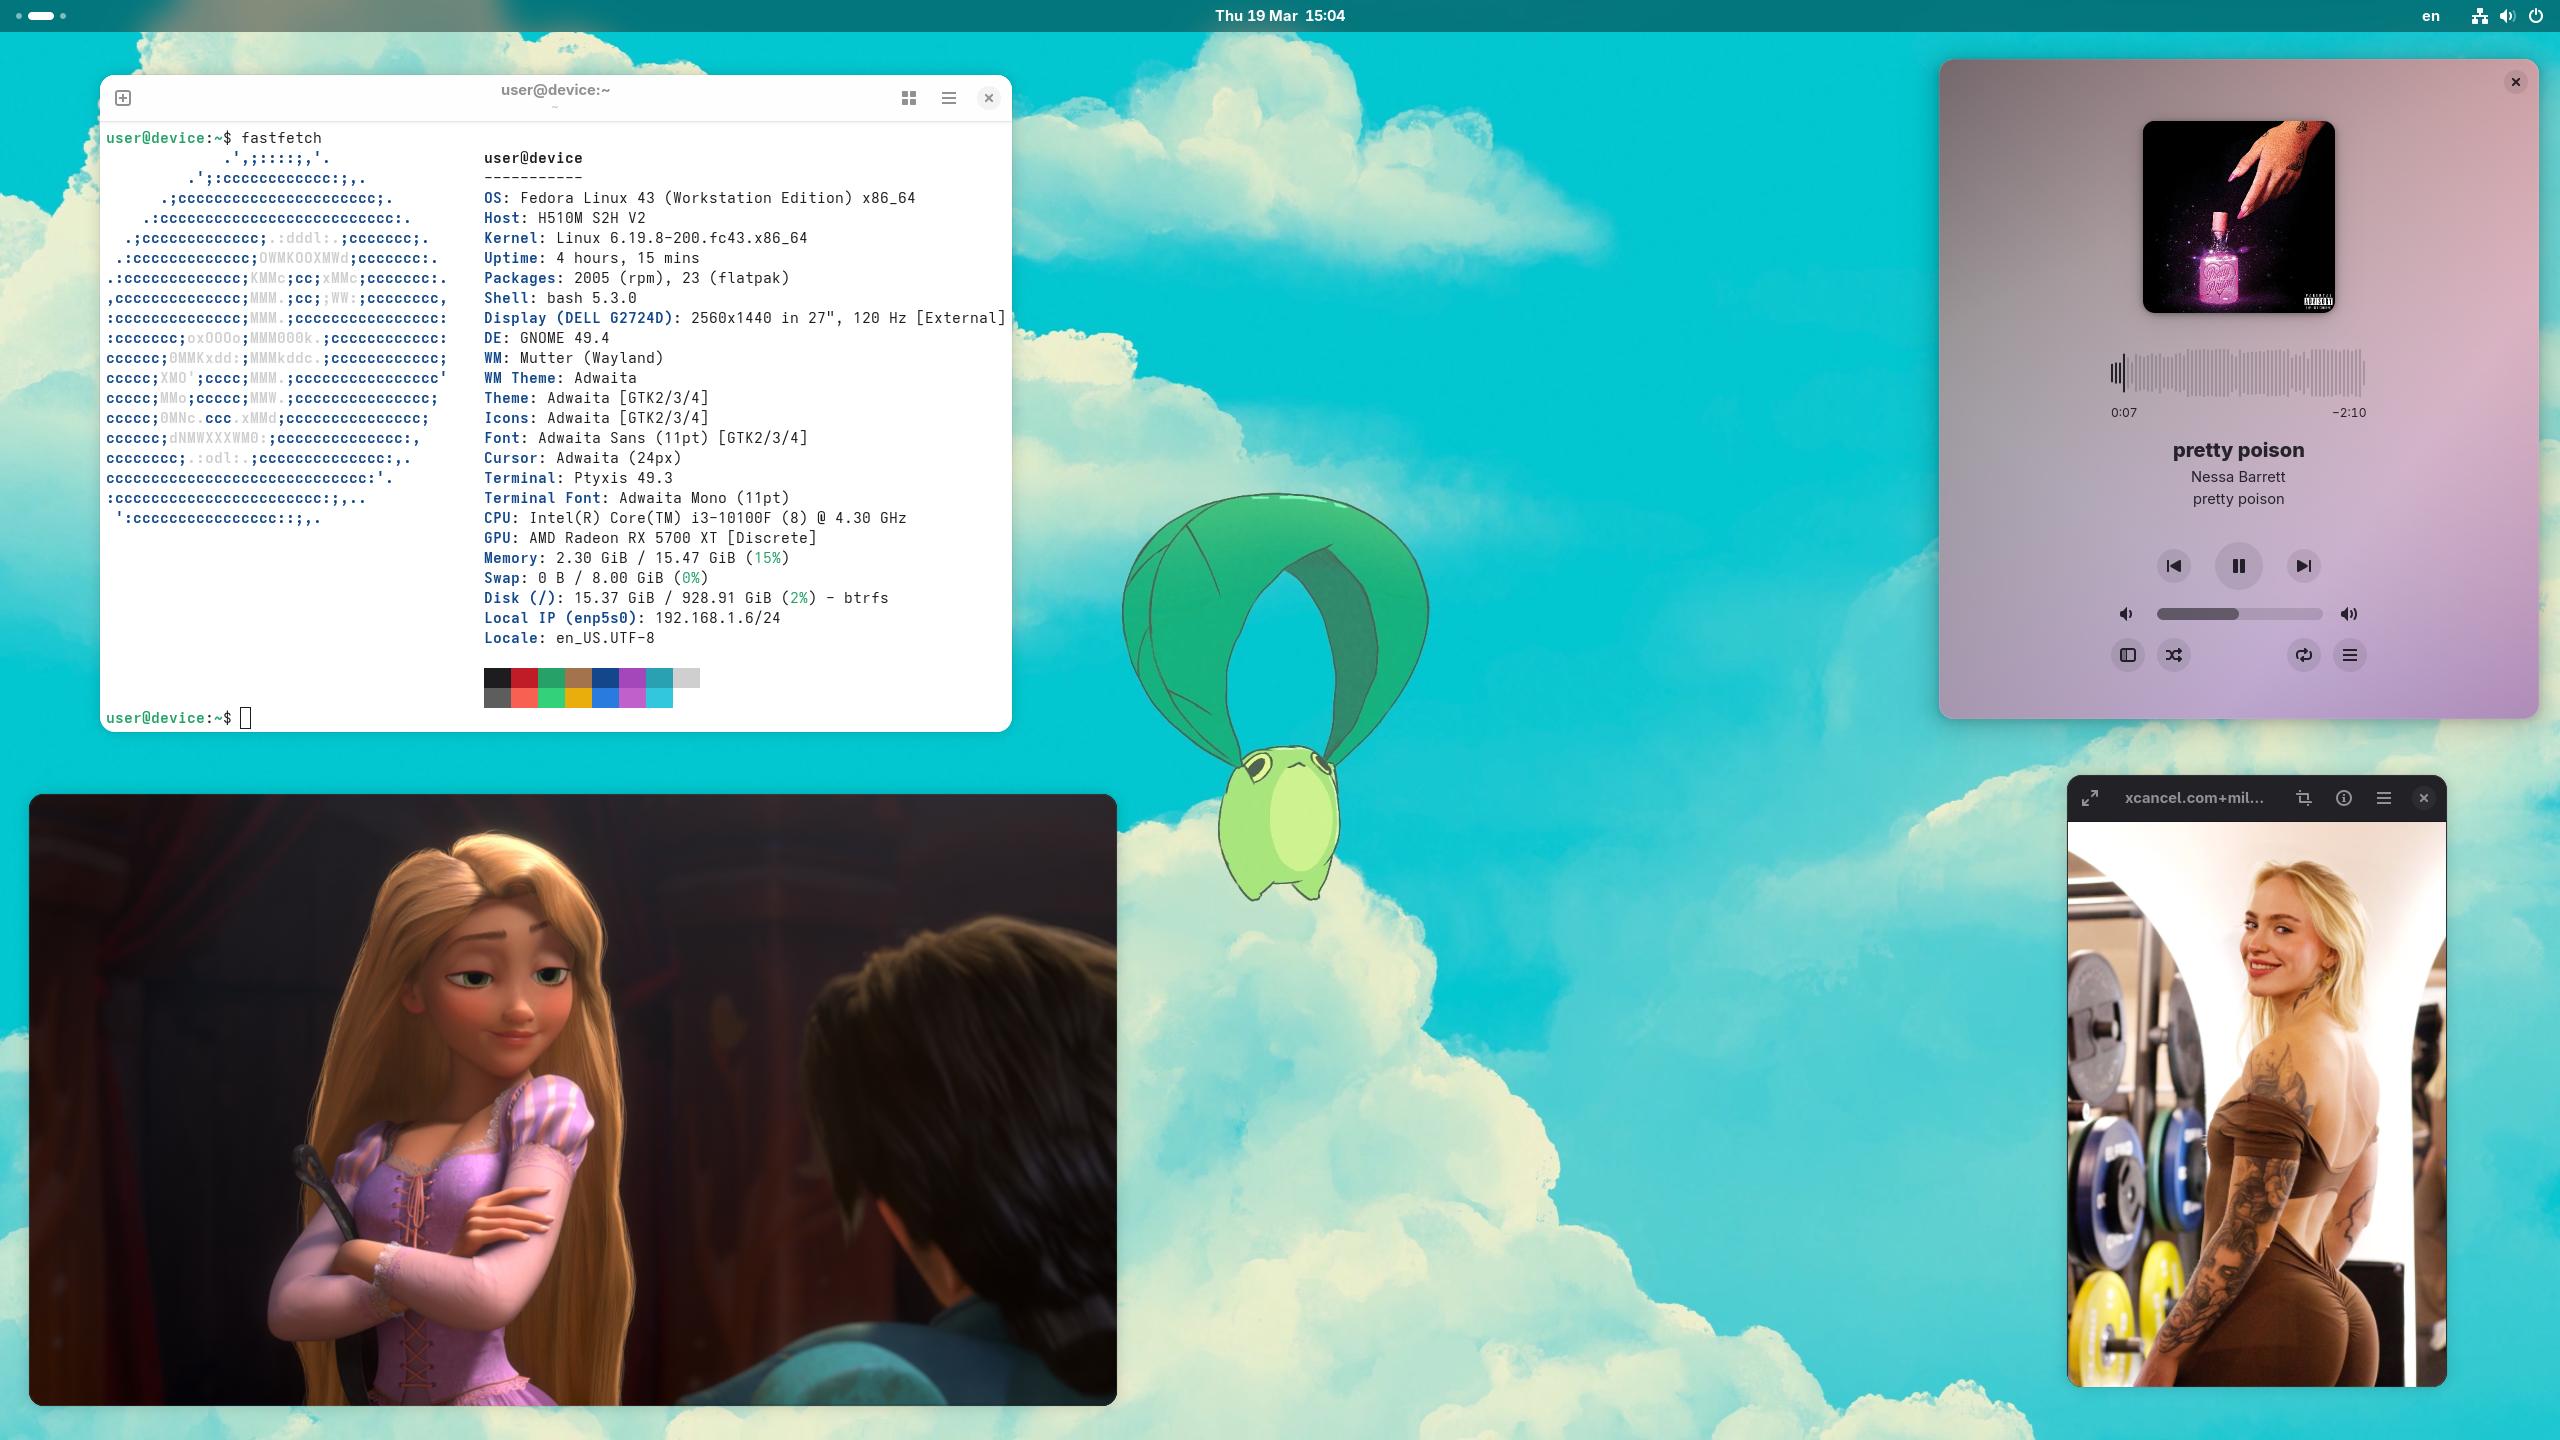Viewport: 2560px width, 1440px height.
Task: Show terminal tab overview grid
Action: (x=908, y=98)
